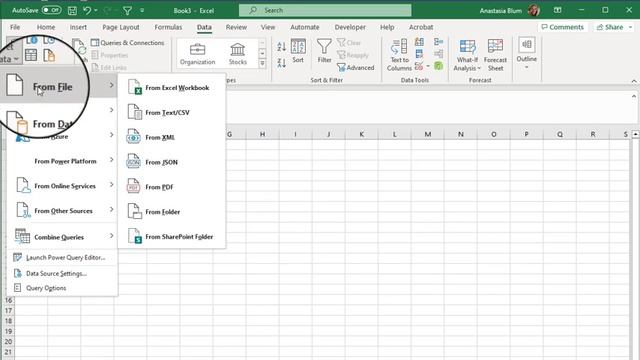Open What-If Analysis dropdown
Screen dimensions: 640x360
(467, 55)
